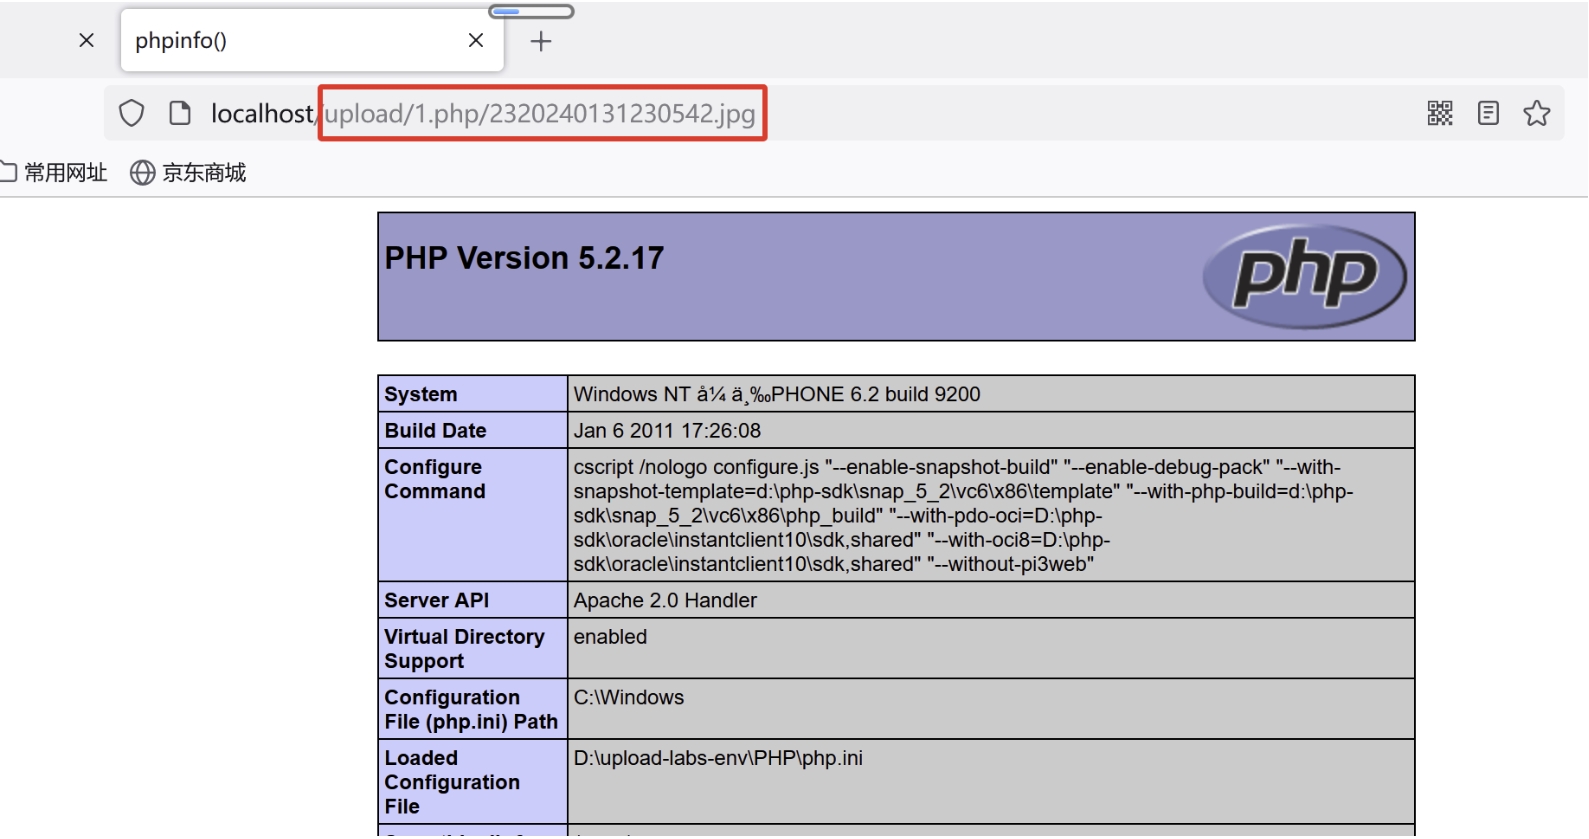Toggle reader view
This screenshot has width=1589, height=839.
1488,113
